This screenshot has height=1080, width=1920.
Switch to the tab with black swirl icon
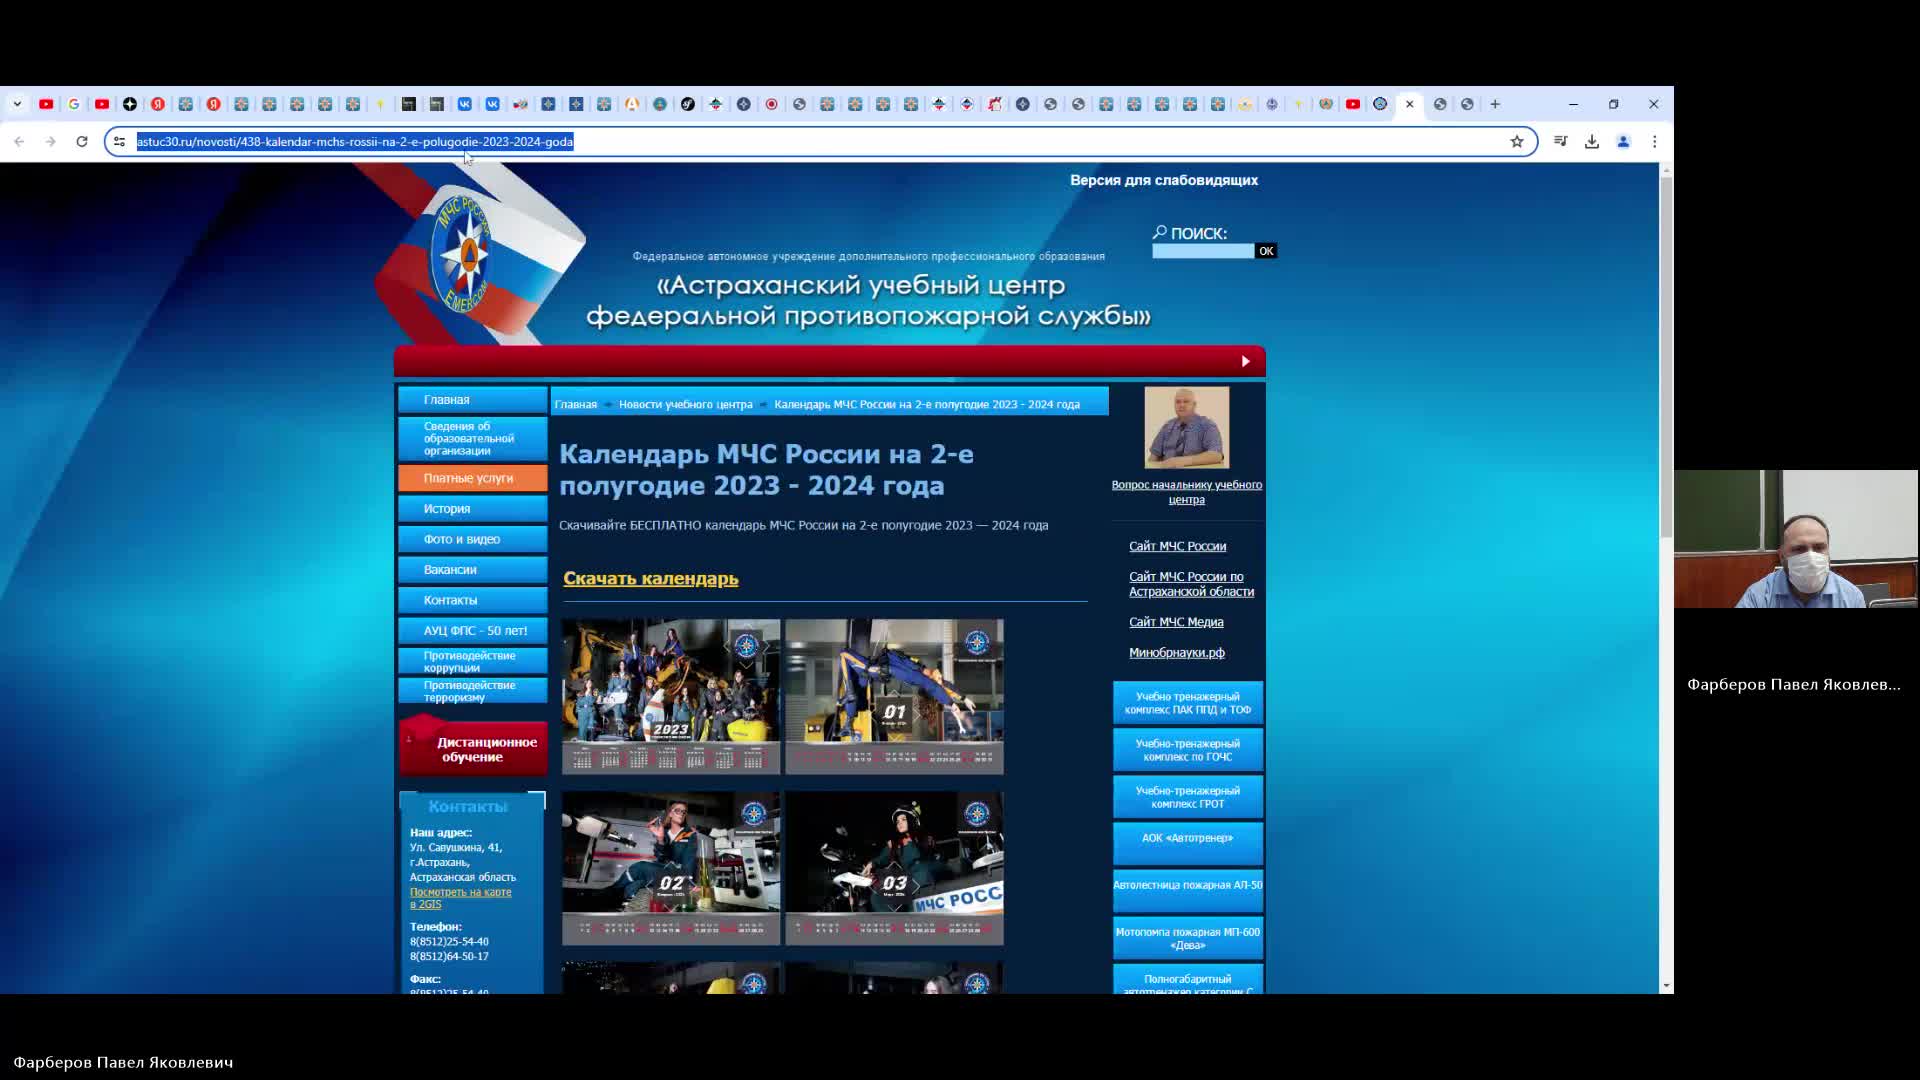click(x=688, y=104)
